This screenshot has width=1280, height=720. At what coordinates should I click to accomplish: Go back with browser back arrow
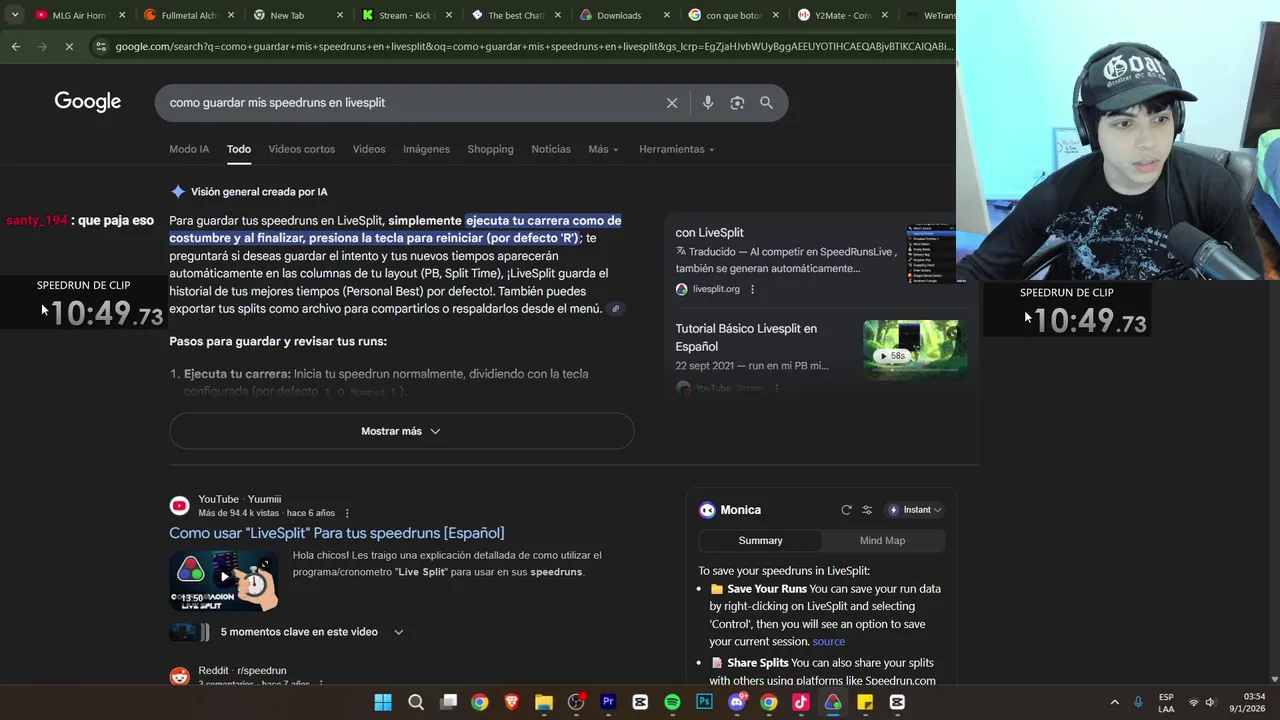coord(16,46)
